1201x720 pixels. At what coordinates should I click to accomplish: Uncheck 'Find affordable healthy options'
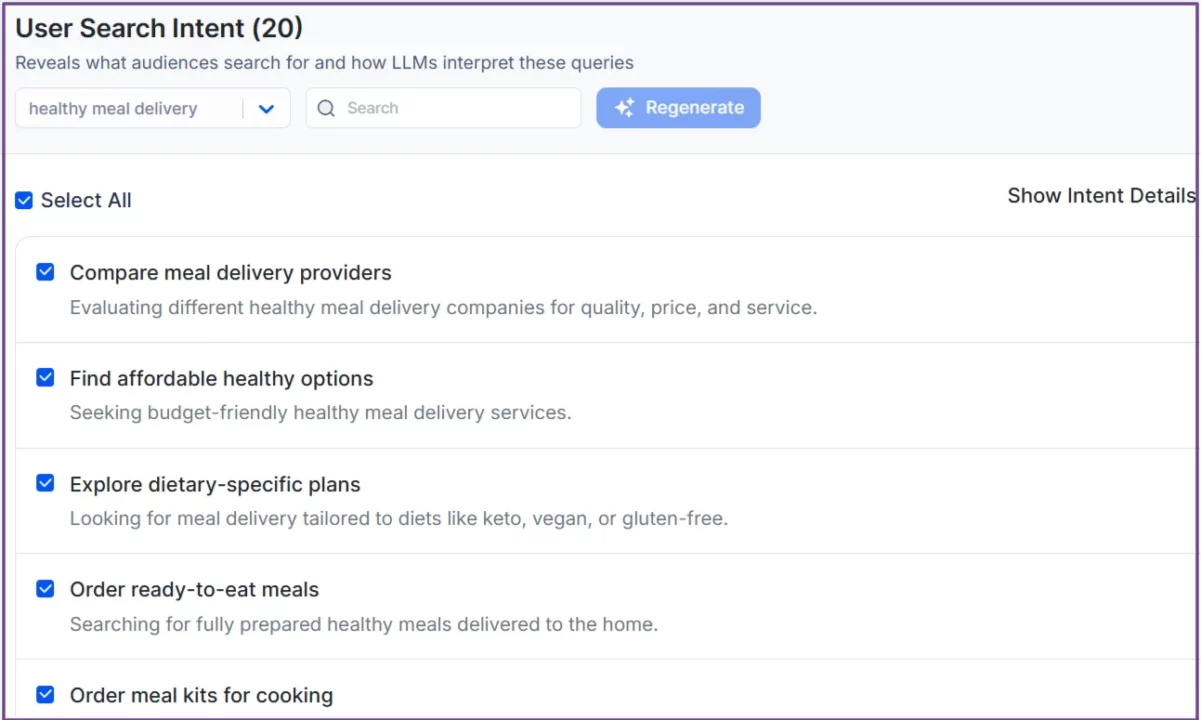coord(45,377)
